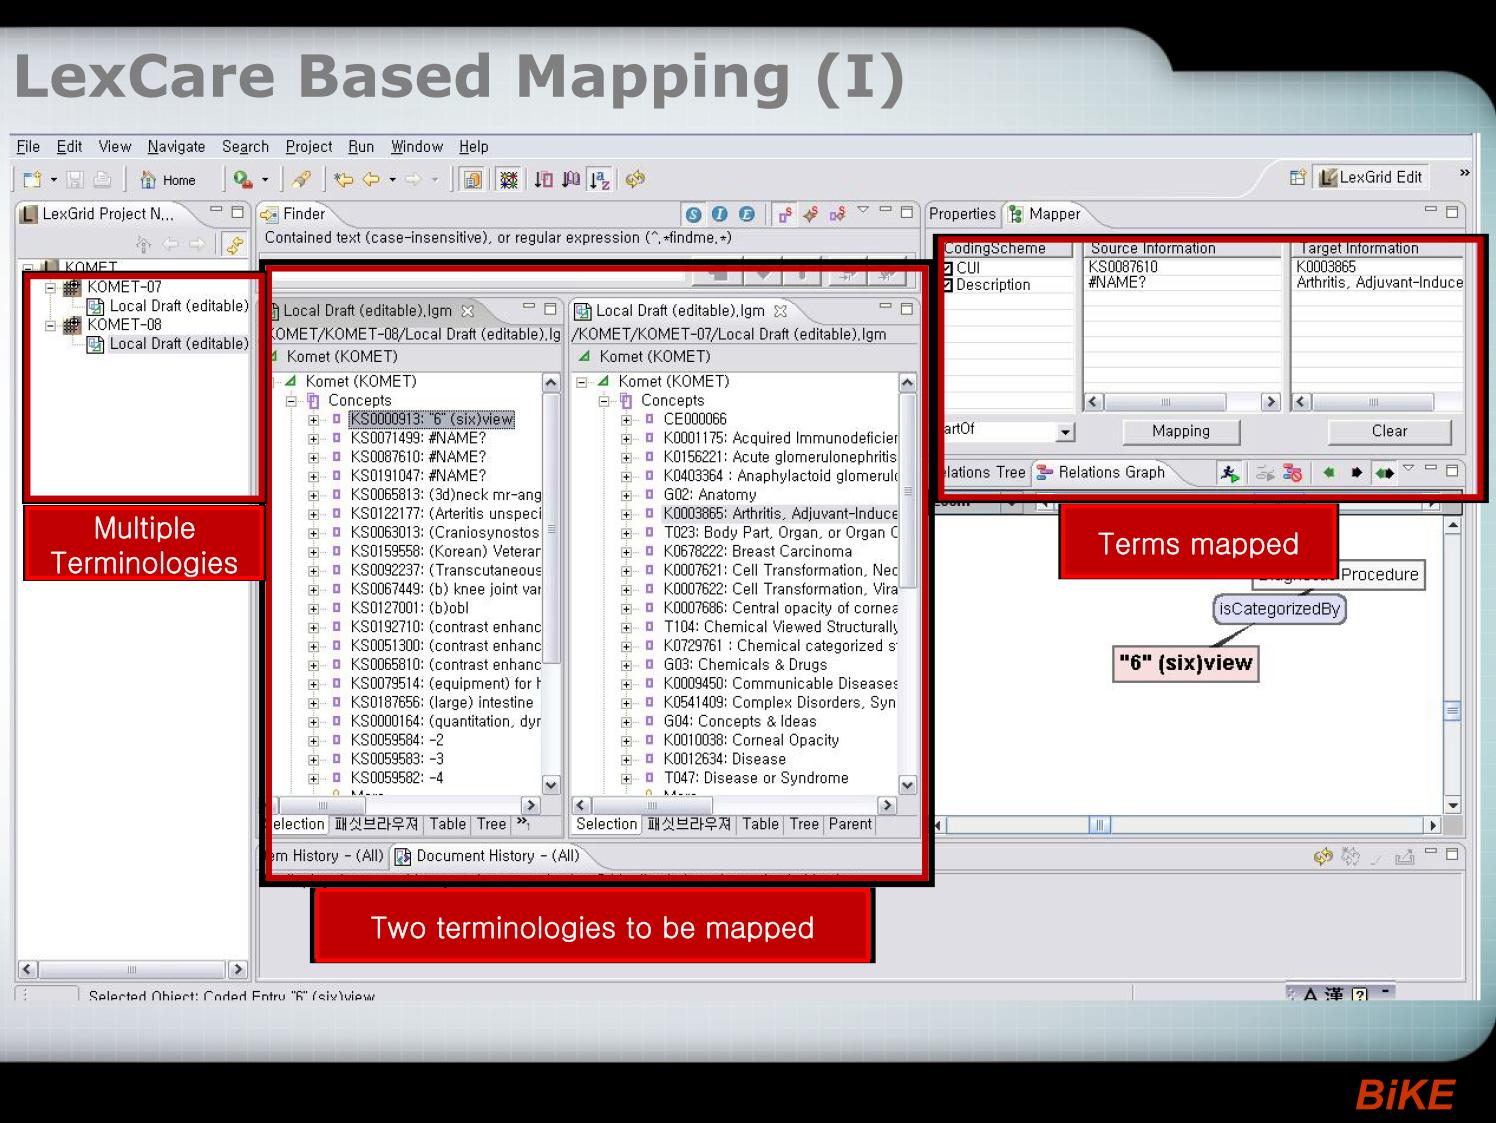The height and width of the screenshot is (1123, 1496).
Task: Toggle the blue E filter in Finder
Action: coord(747,214)
